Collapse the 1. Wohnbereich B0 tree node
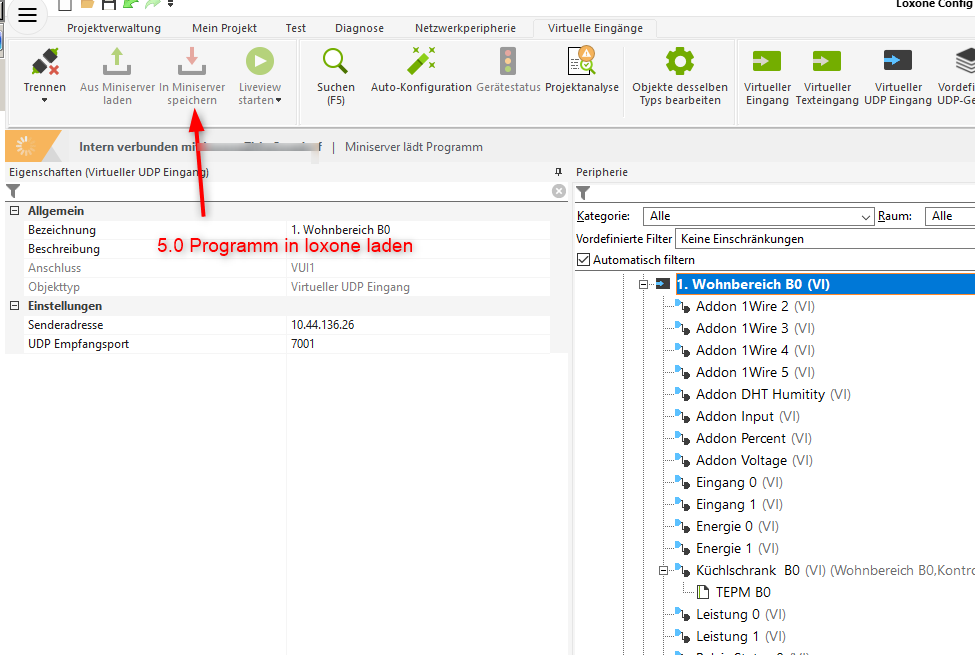Image resolution: width=975 pixels, height=655 pixels. tap(643, 284)
